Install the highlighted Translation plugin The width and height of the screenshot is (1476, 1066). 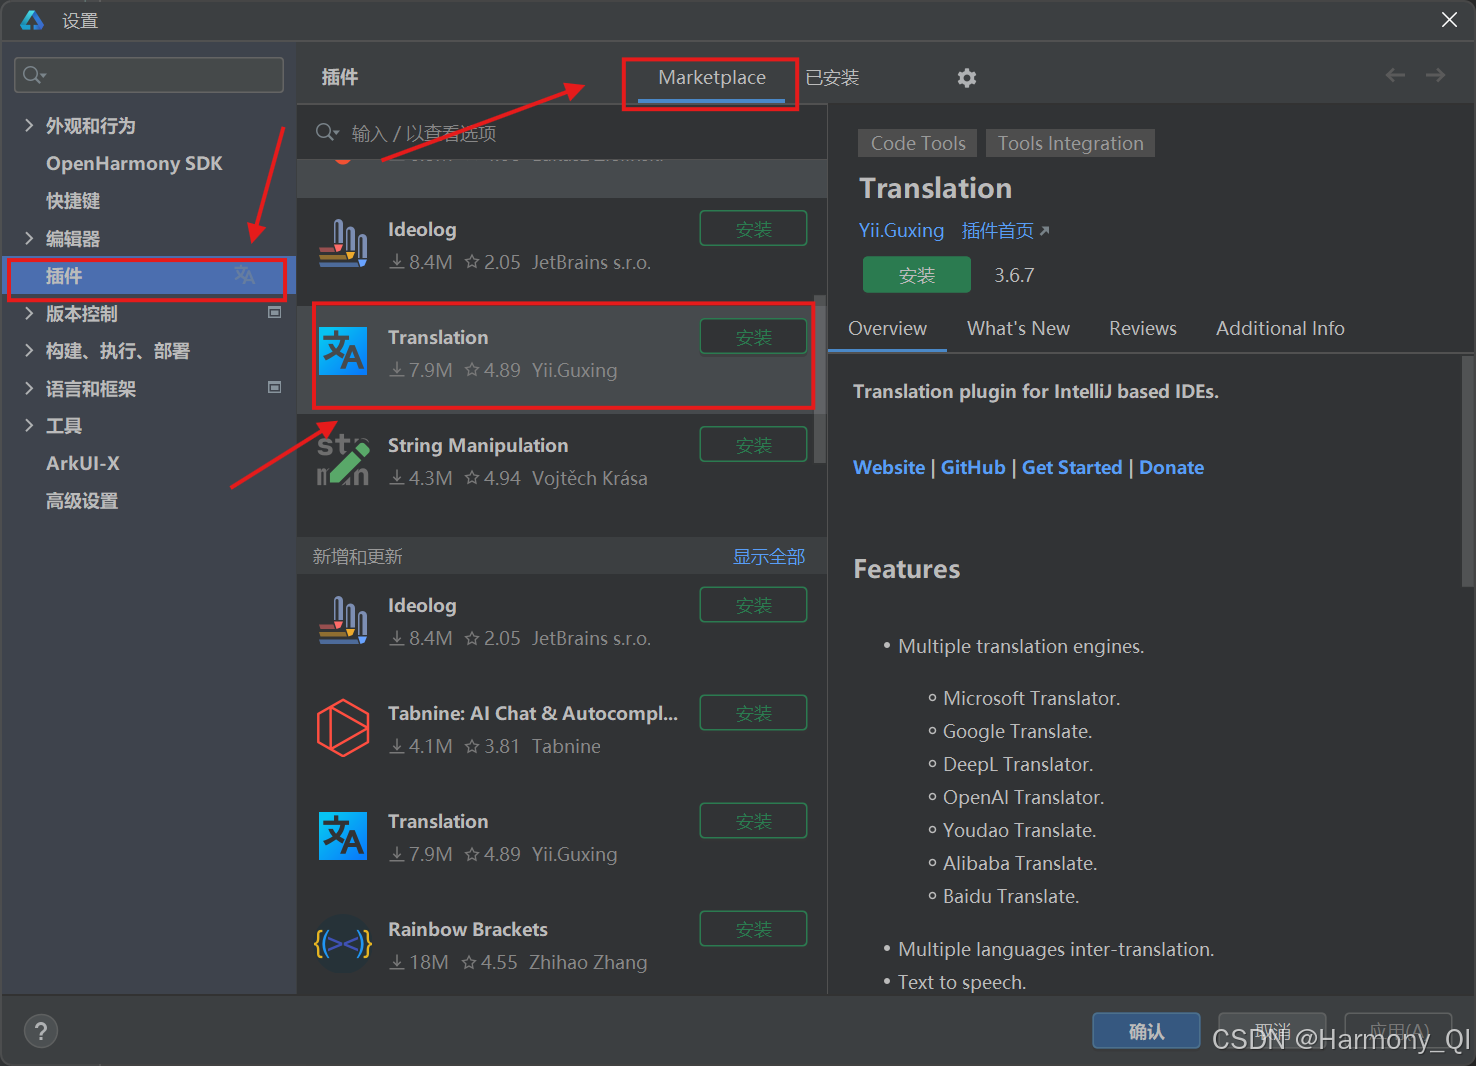click(753, 337)
